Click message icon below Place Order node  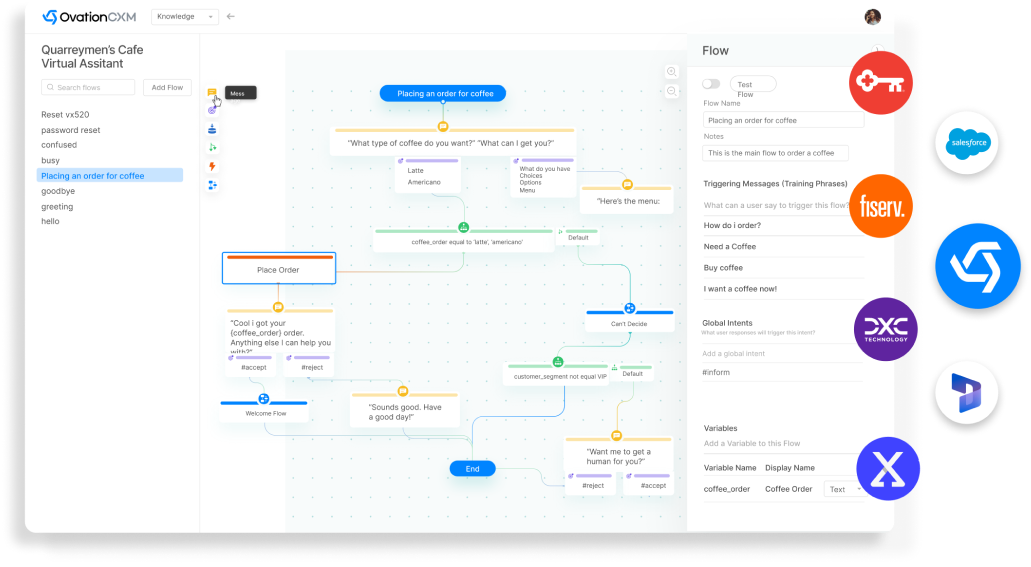point(278,307)
